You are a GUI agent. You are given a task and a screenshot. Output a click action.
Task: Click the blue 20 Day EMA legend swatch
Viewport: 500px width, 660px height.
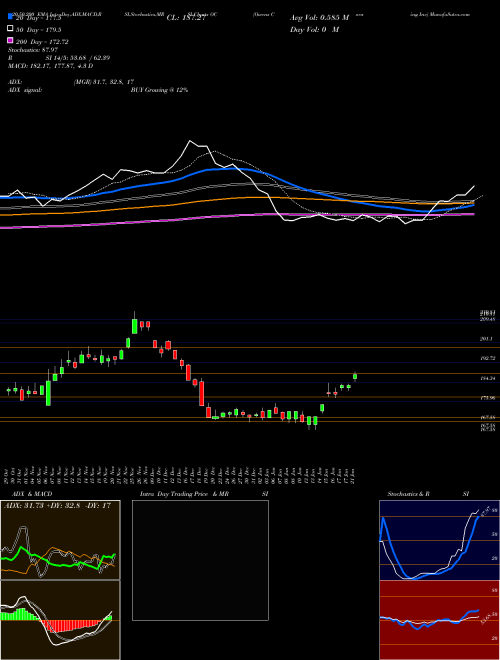tap(10, 16)
